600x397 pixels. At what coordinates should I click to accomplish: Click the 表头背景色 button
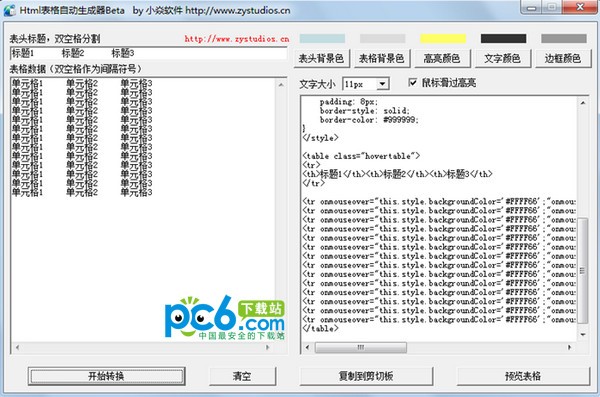pos(321,59)
